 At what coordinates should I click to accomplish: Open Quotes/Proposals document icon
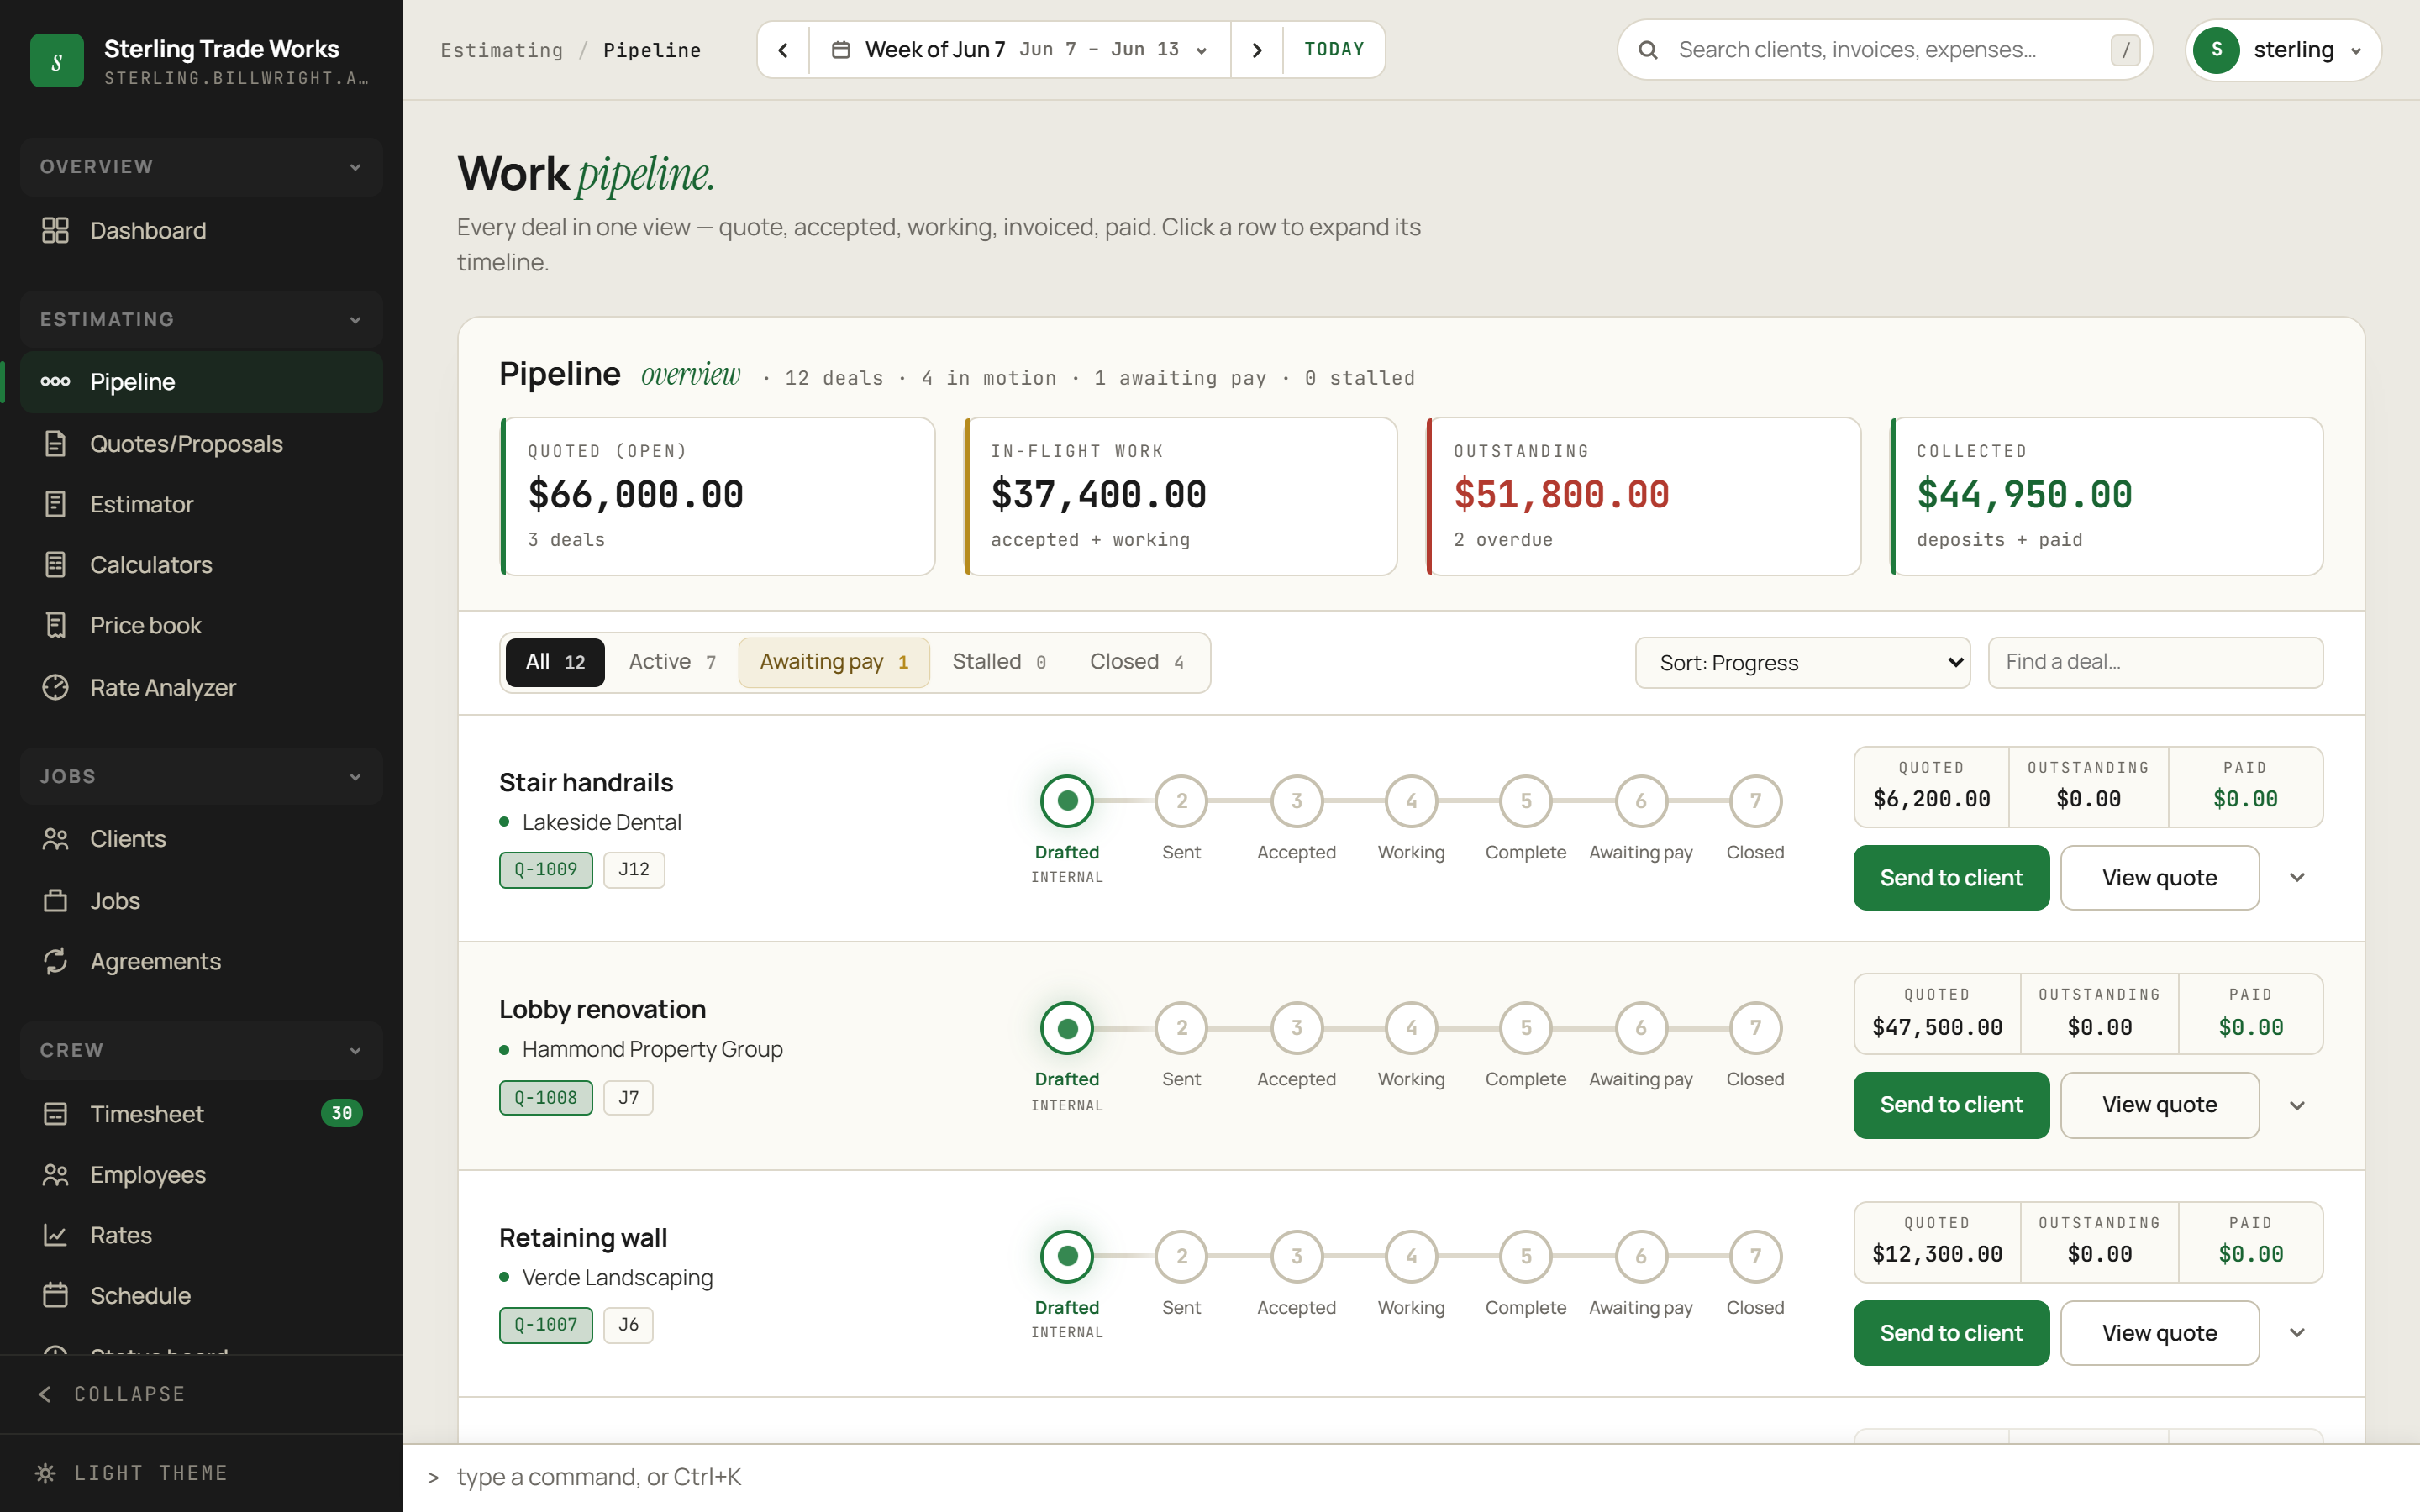[55, 443]
